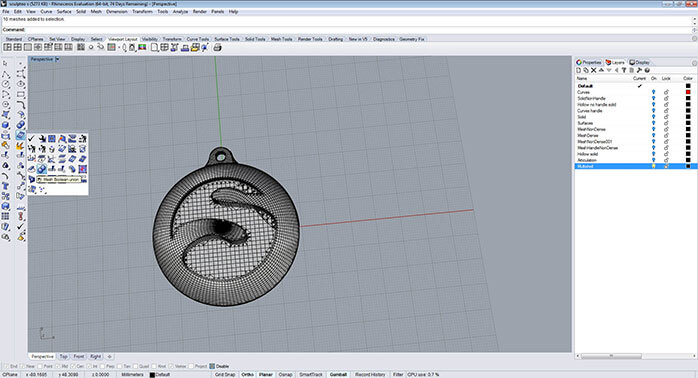Click the Properties panel color wheel icon
The height and width of the screenshot is (378, 698).
click(579, 63)
